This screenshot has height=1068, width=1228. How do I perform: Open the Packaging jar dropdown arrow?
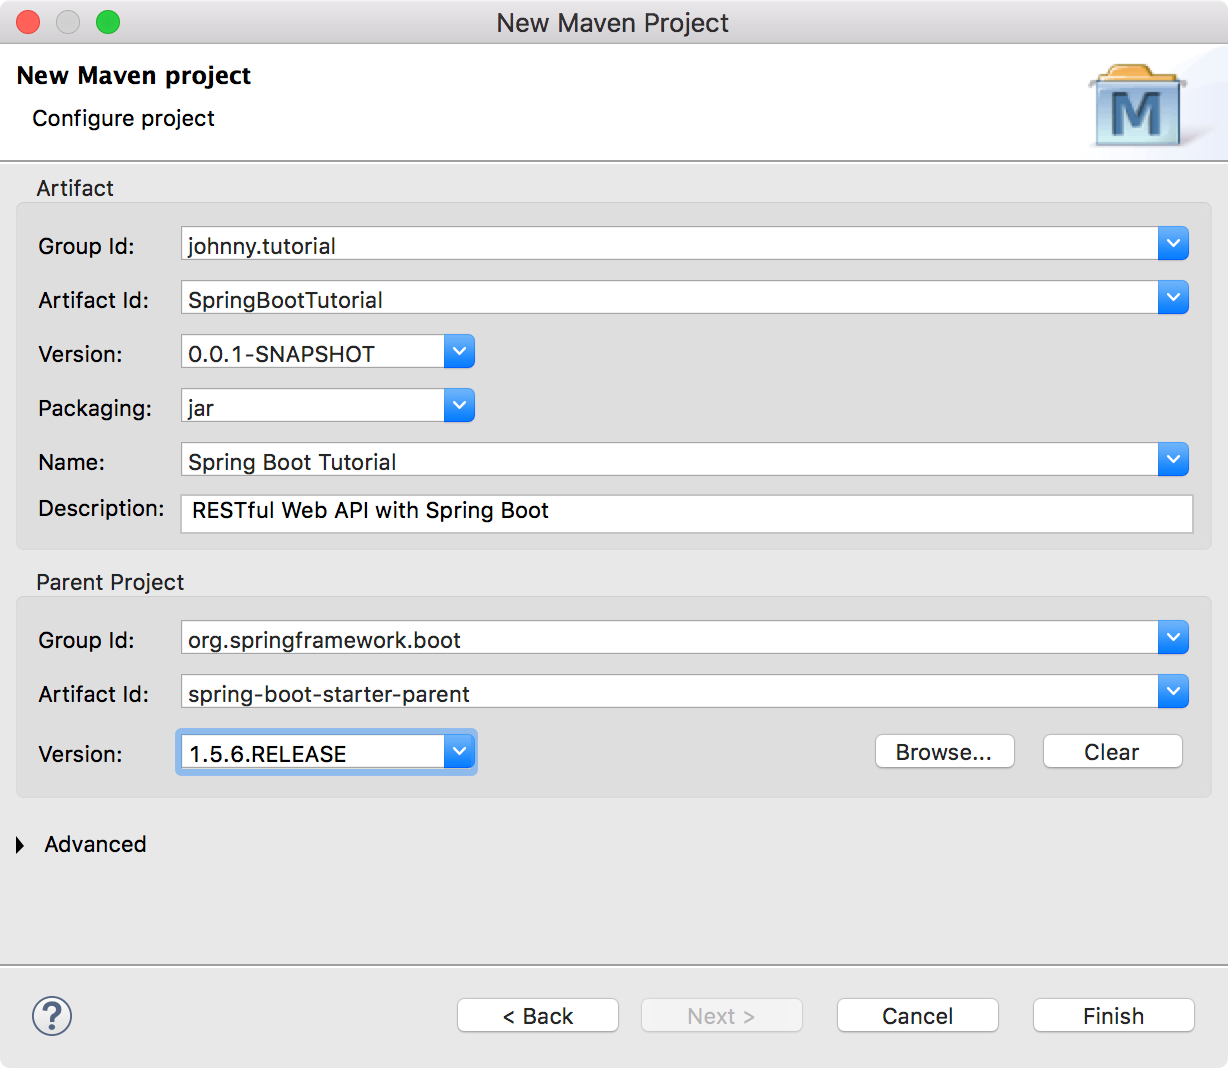coord(459,405)
